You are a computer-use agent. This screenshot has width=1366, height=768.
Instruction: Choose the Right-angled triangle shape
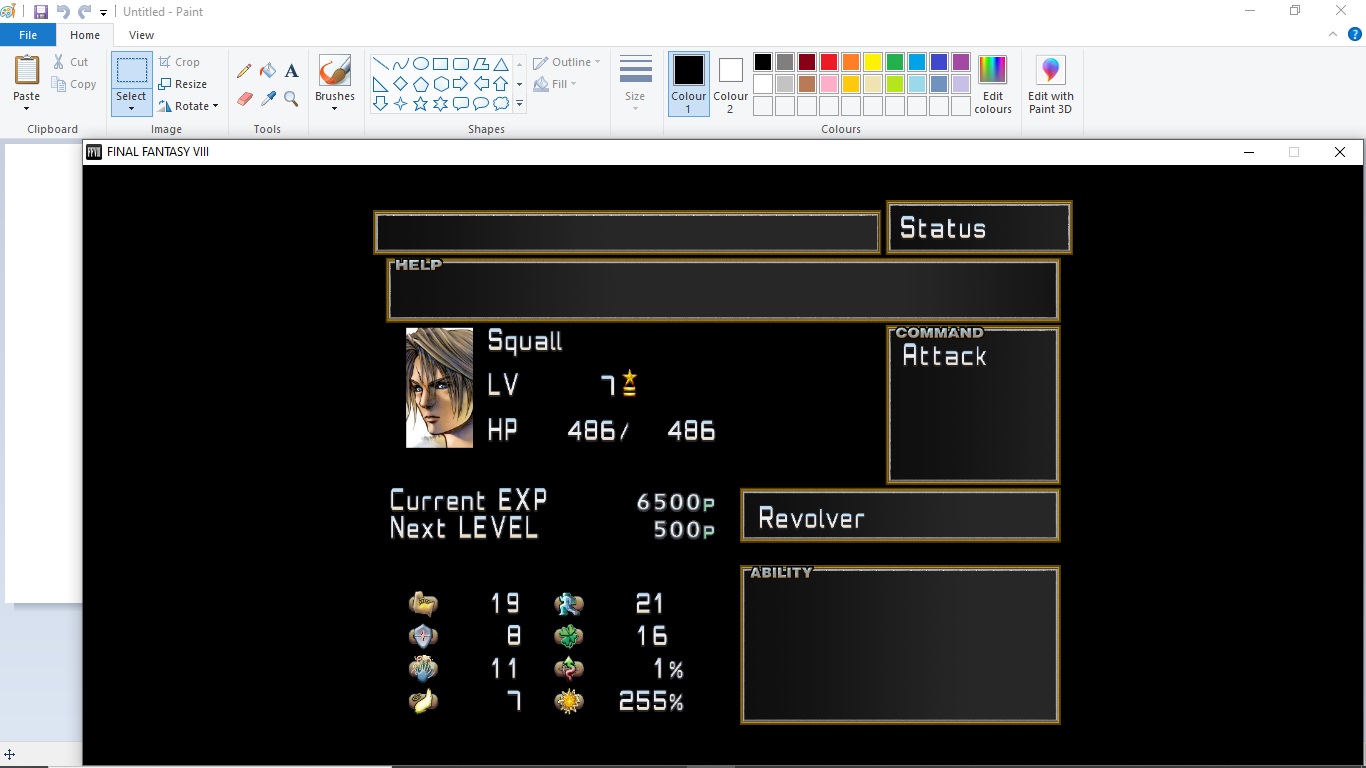381,84
